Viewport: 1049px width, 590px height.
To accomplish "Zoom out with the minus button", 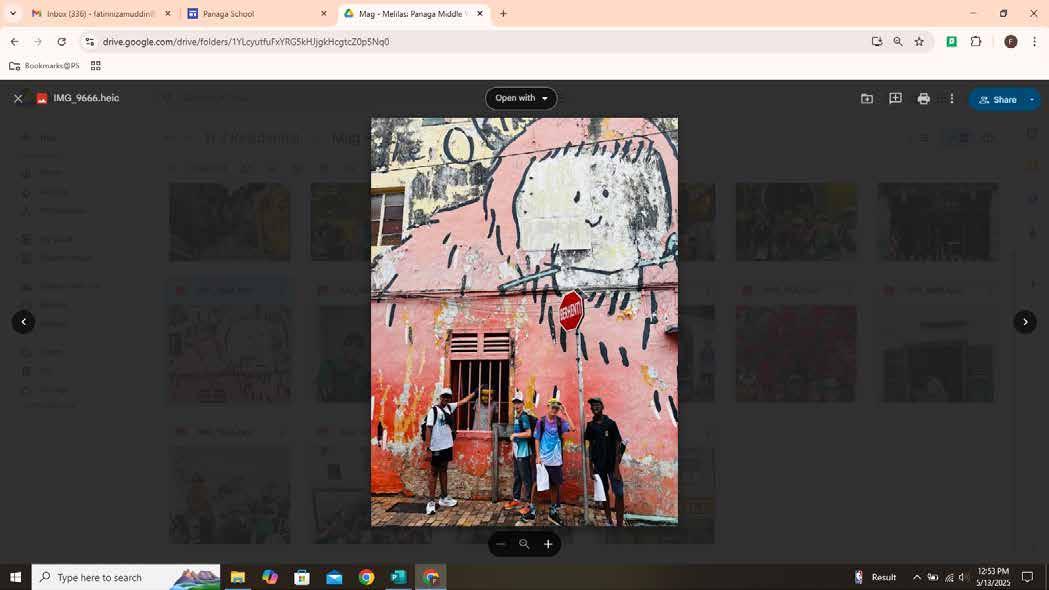I will pyautogui.click(x=500, y=544).
